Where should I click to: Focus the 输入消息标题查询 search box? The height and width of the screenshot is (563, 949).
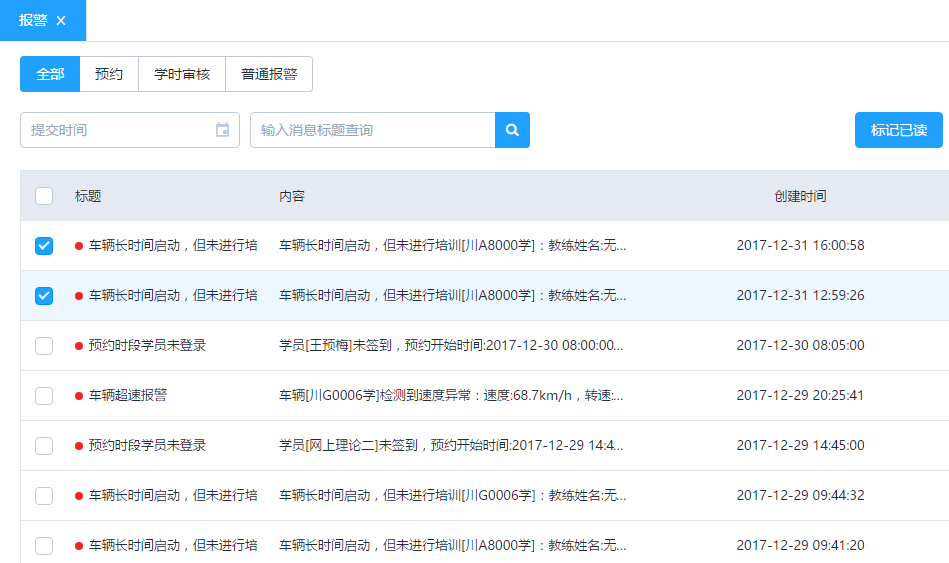pos(372,130)
